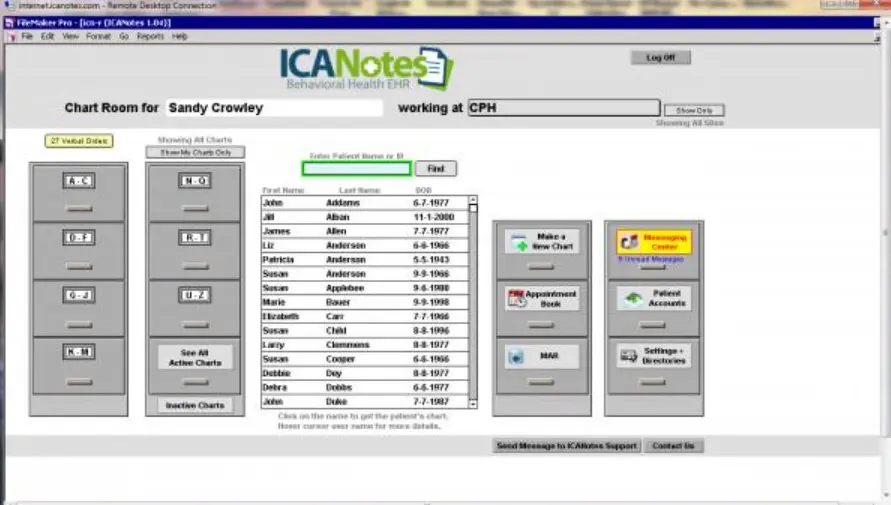Open the R - T file drawer
The height and width of the screenshot is (505, 891).
(x=195, y=250)
